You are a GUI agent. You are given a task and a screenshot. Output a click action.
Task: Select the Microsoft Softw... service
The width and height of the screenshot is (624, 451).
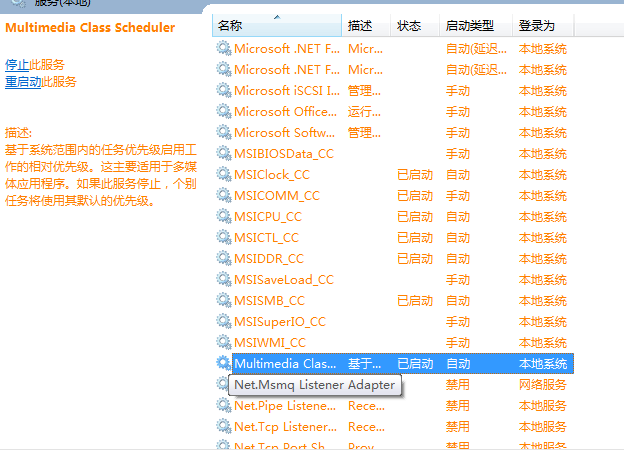[x=285, y=133]
